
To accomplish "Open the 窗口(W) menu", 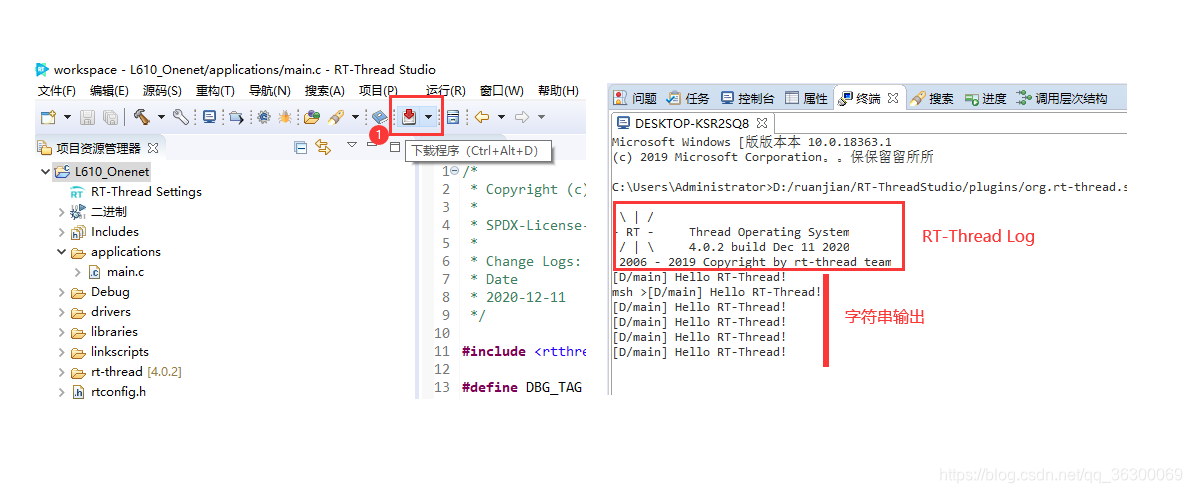I will point(502,90).
